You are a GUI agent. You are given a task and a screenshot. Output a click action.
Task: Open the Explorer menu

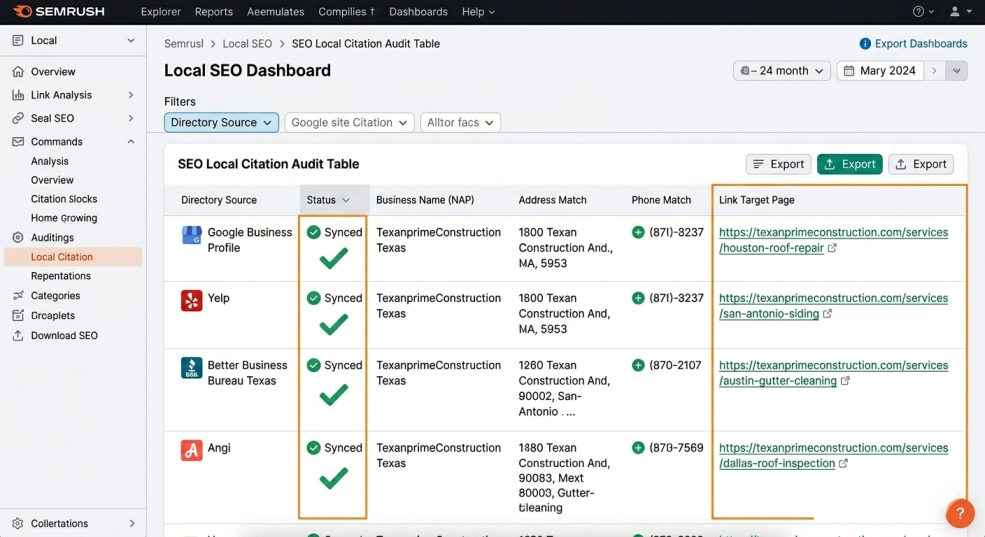point(161,11)
